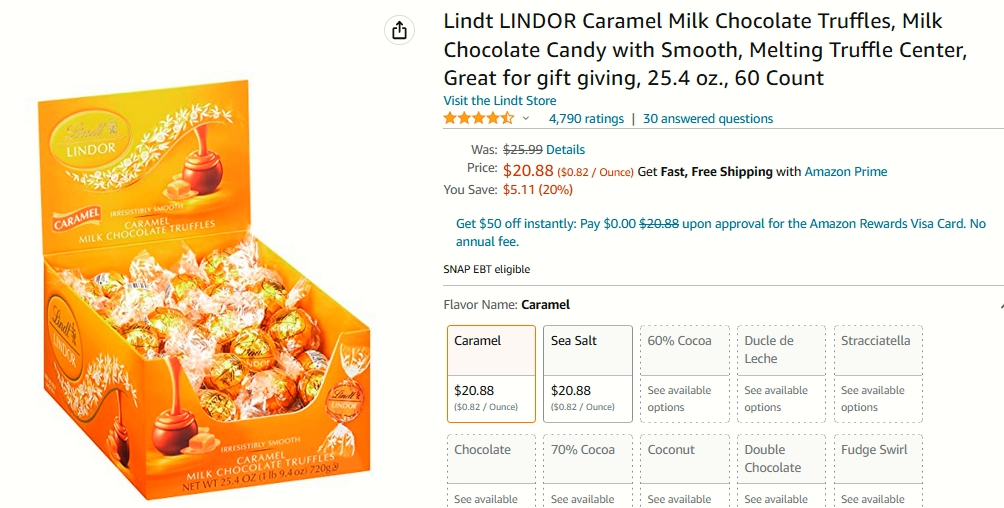
Task: Follow the Amazon Prime link
Action: 846,172
